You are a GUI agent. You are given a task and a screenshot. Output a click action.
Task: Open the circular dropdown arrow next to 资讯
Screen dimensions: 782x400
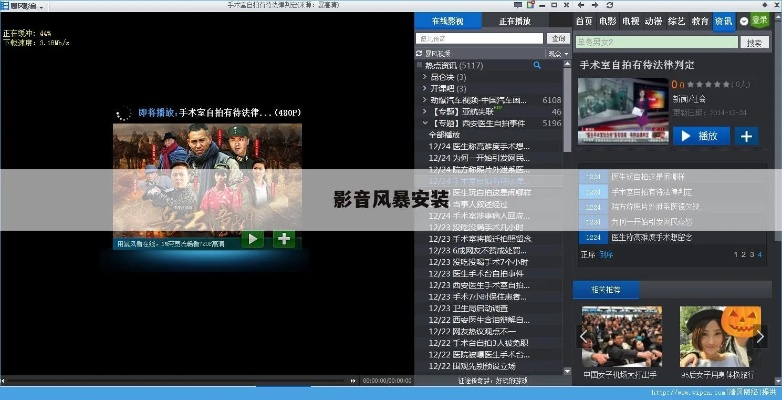[x=743, y=20]
